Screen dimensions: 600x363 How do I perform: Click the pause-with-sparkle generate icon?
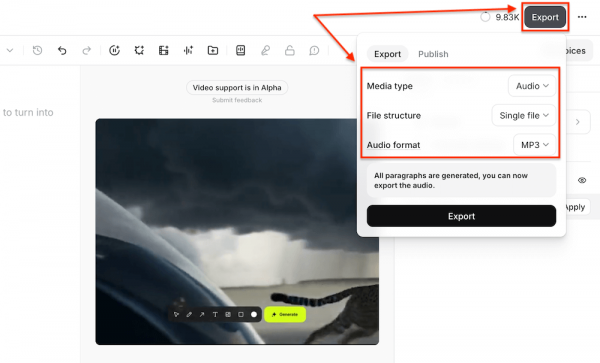coord(114,50)
